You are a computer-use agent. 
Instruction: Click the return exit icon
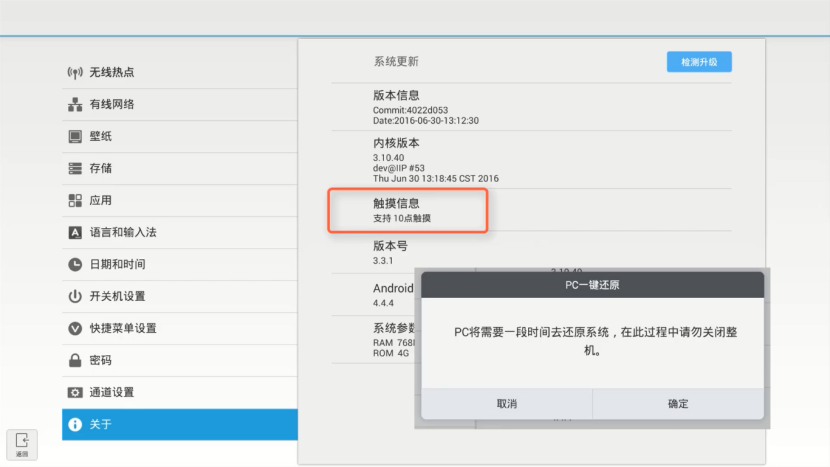point(22,444)
